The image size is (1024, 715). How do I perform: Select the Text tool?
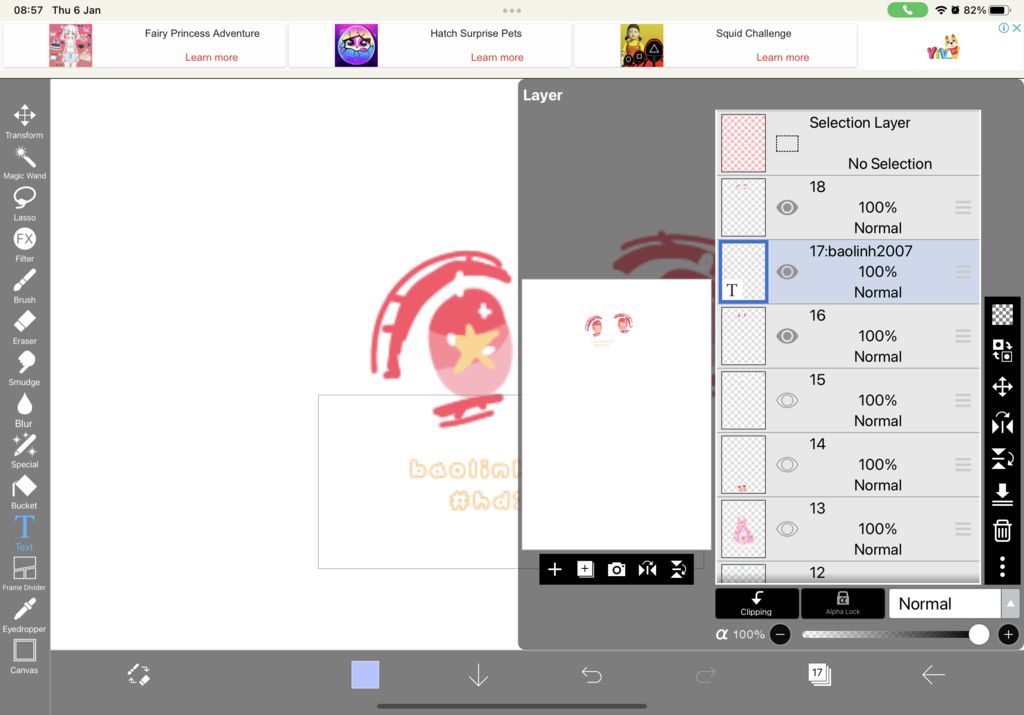[24, 532]
